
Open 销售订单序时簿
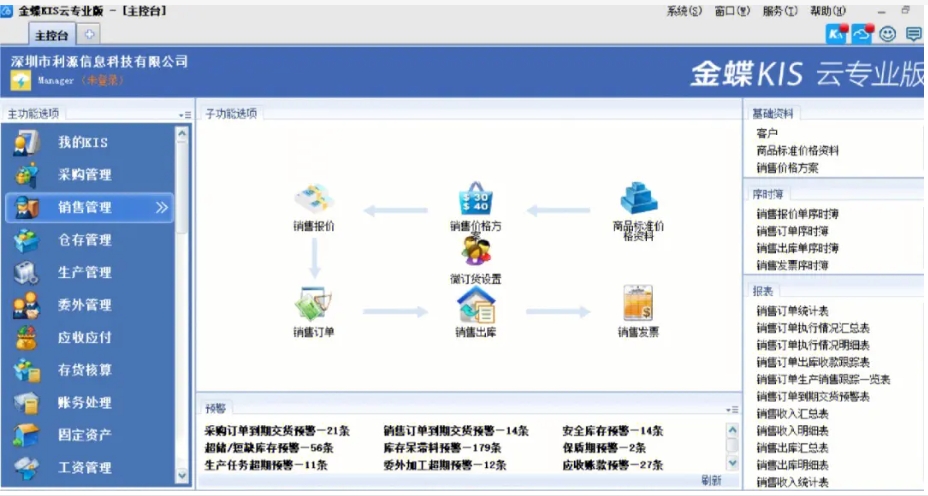click(x=792, y=231)
